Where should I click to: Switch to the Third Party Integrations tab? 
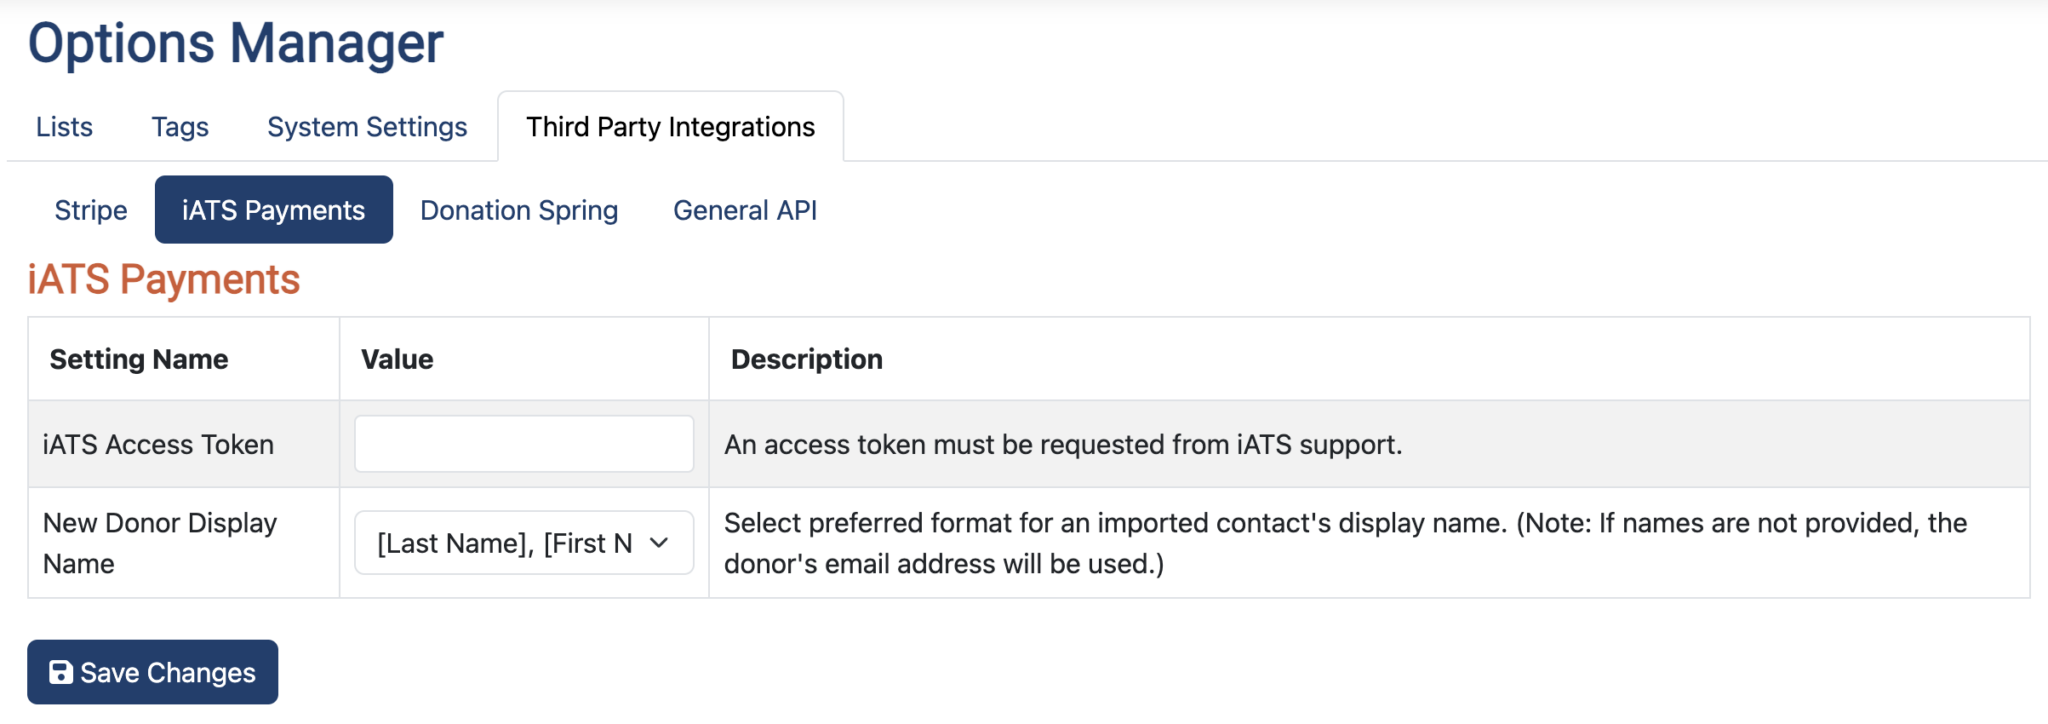coord(669,126)
